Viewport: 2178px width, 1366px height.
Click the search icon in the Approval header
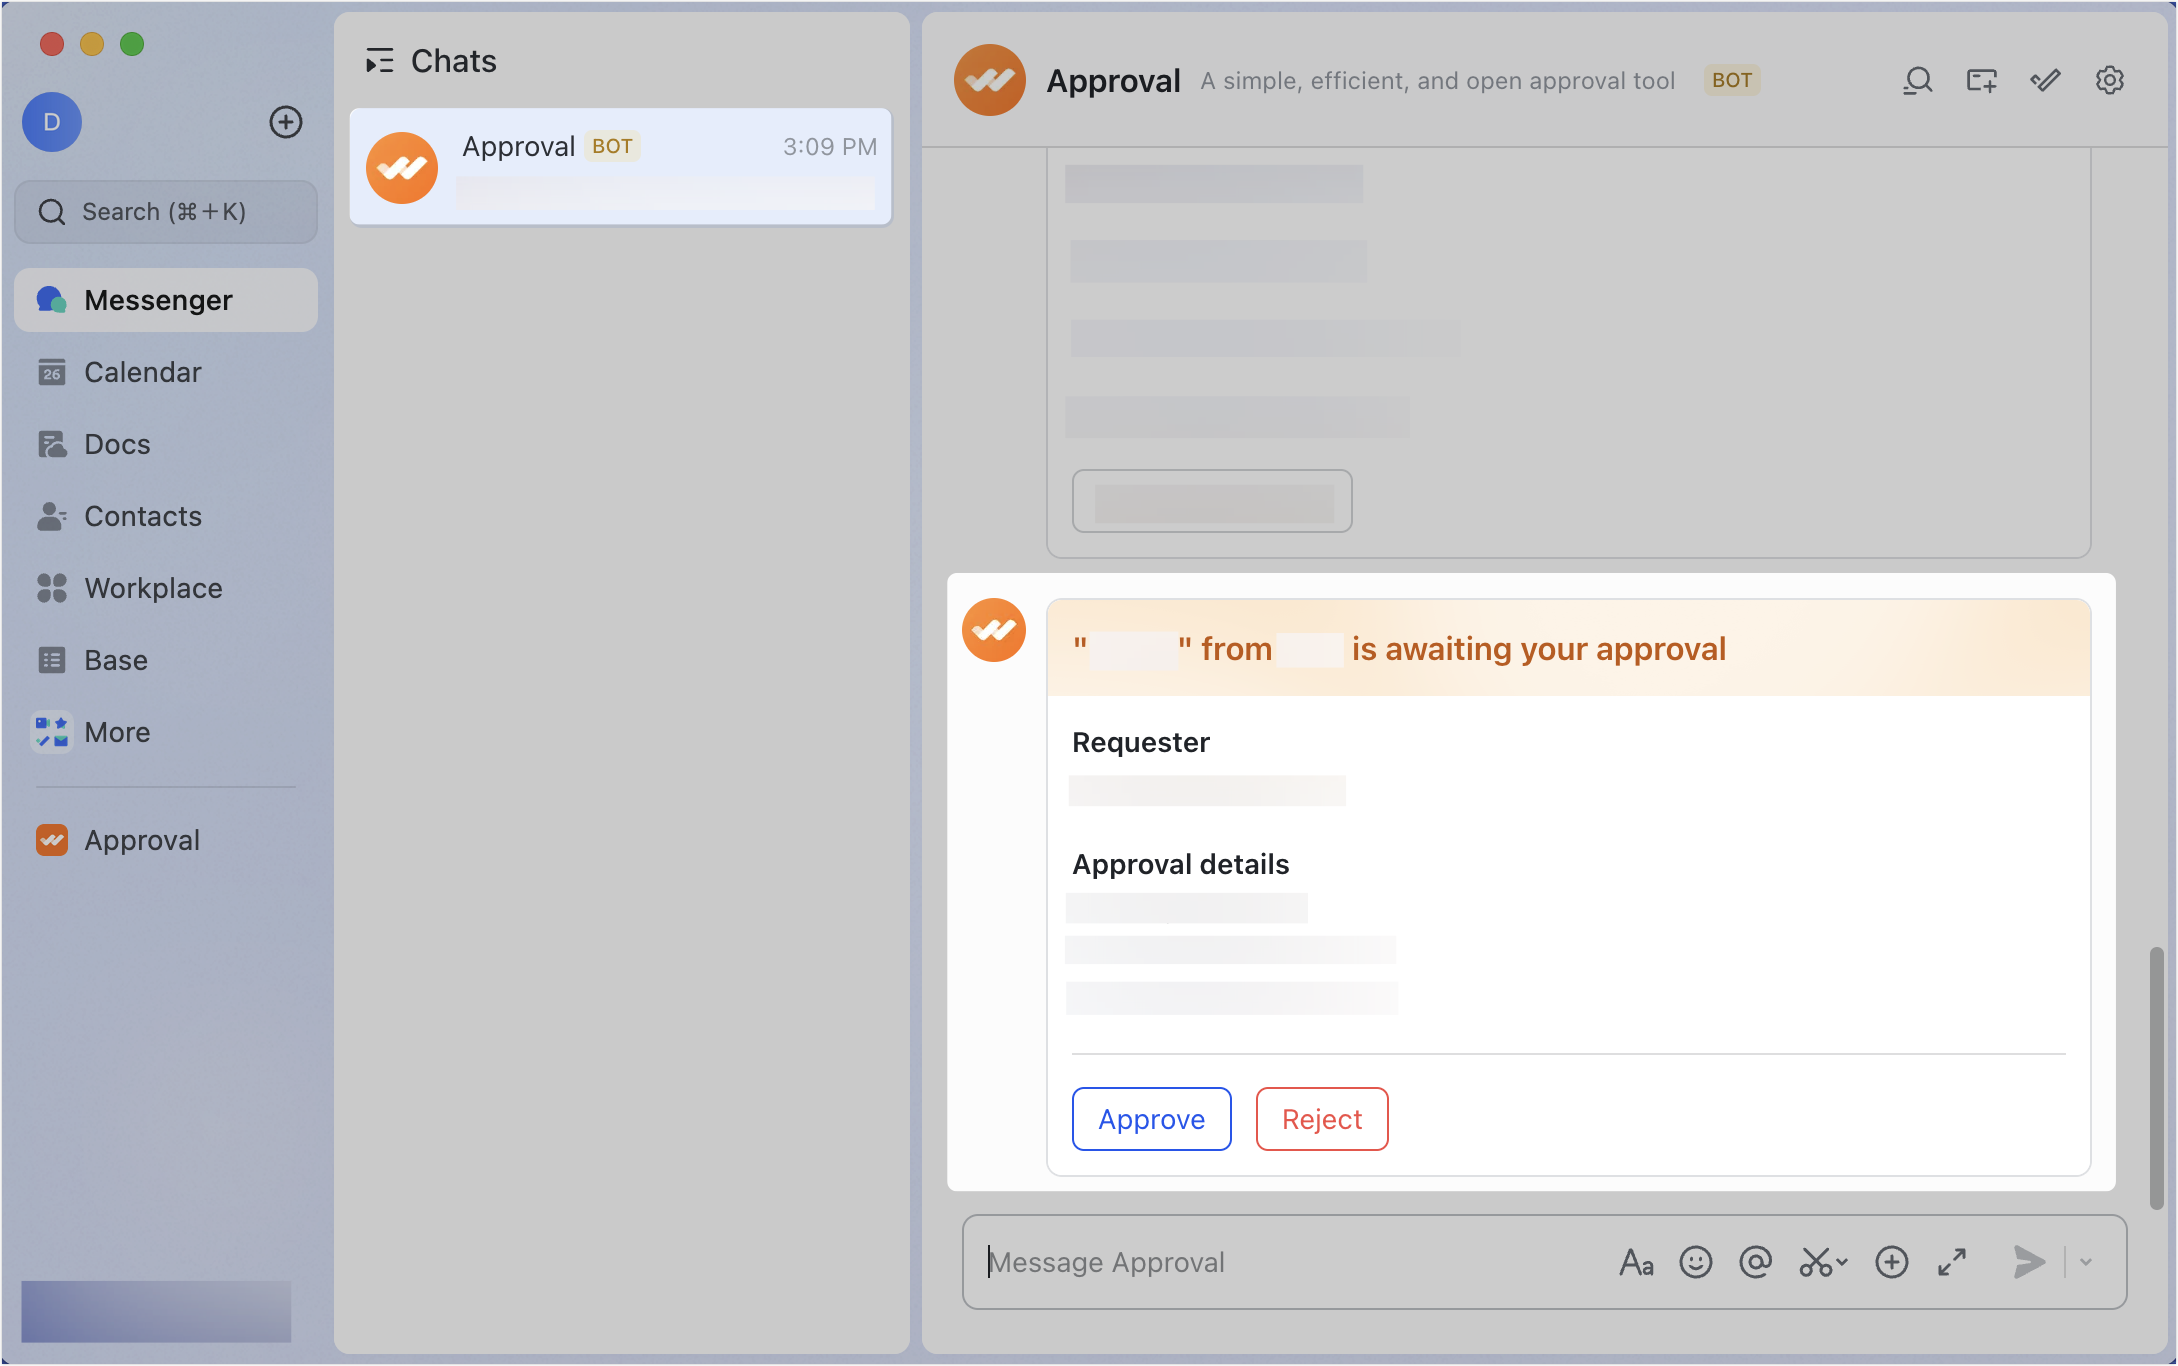(x=1917, y=80)
